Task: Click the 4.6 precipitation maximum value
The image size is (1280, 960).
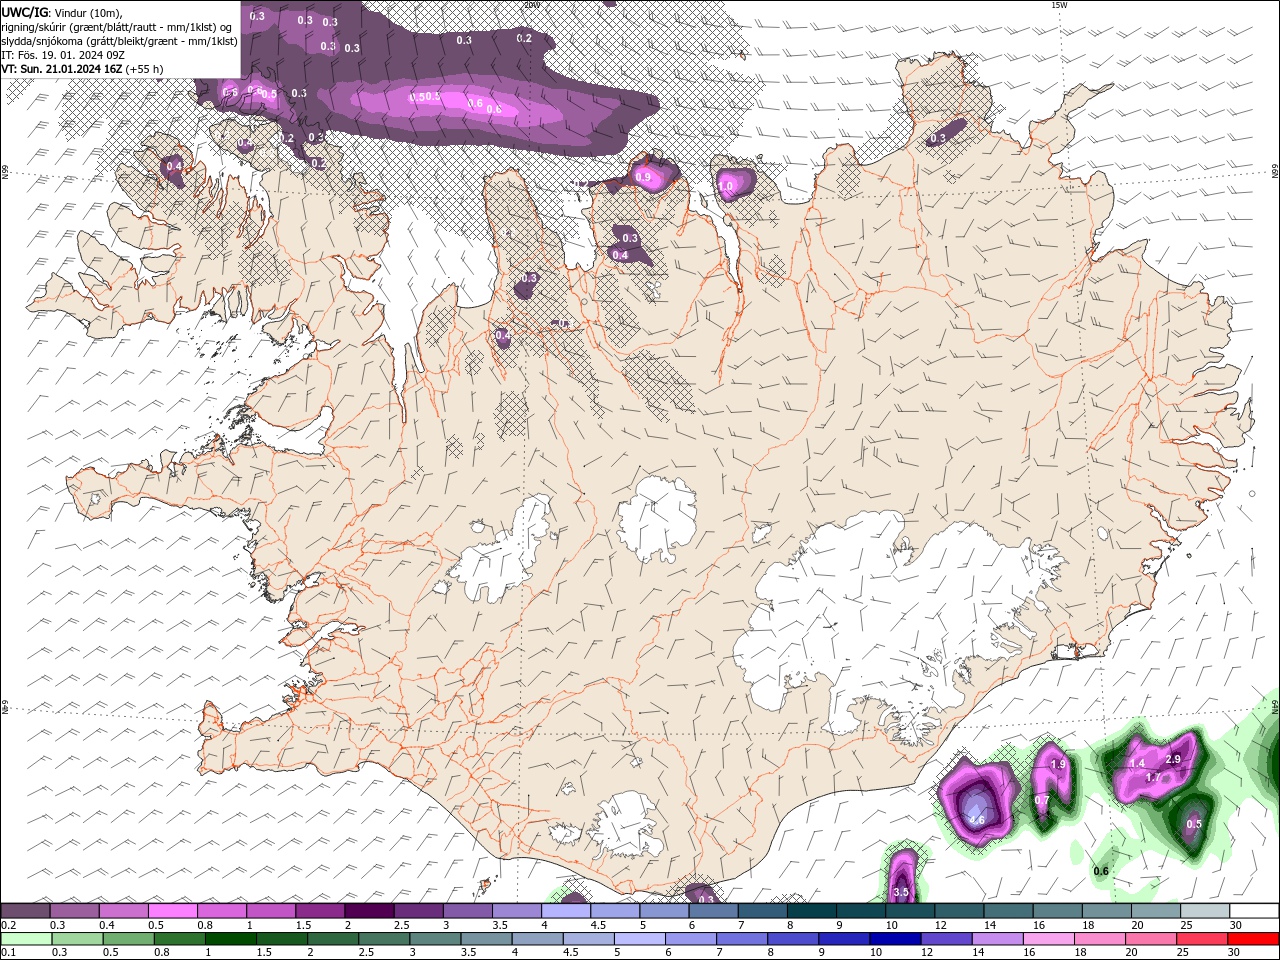Action: click(977, 820)
